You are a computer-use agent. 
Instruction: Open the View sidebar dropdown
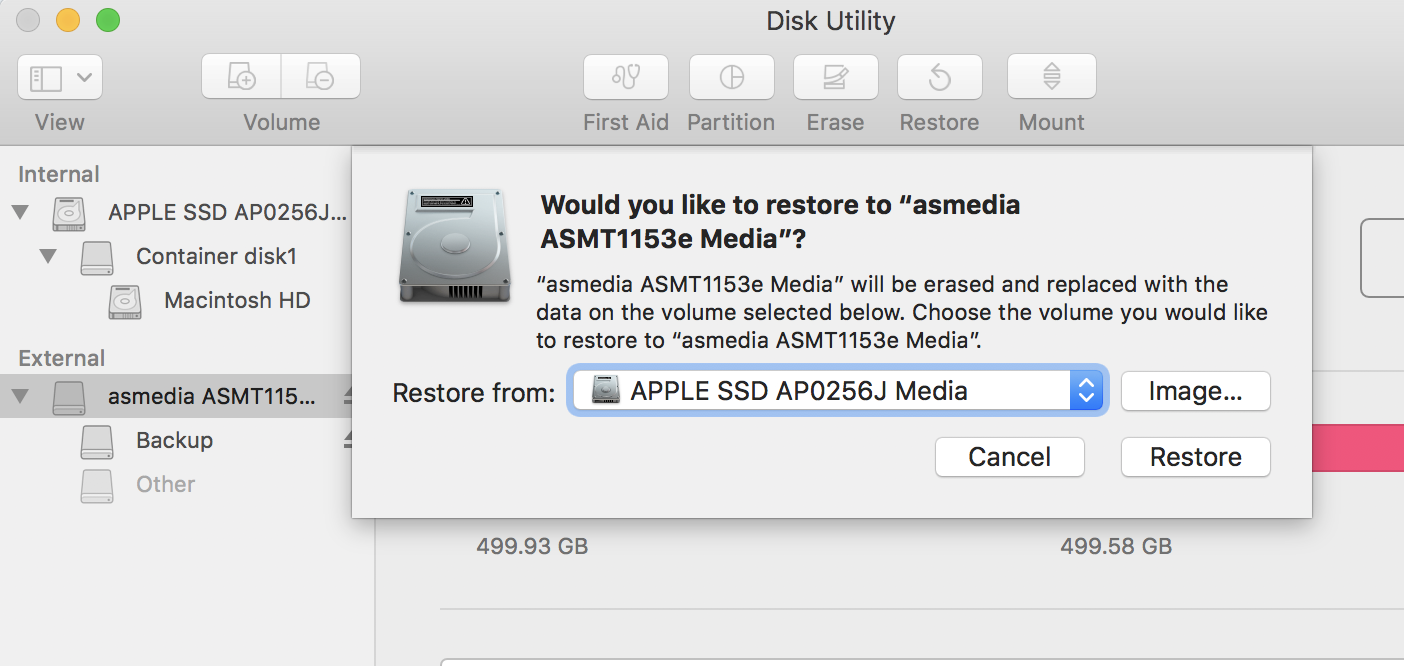click(59, 77)
